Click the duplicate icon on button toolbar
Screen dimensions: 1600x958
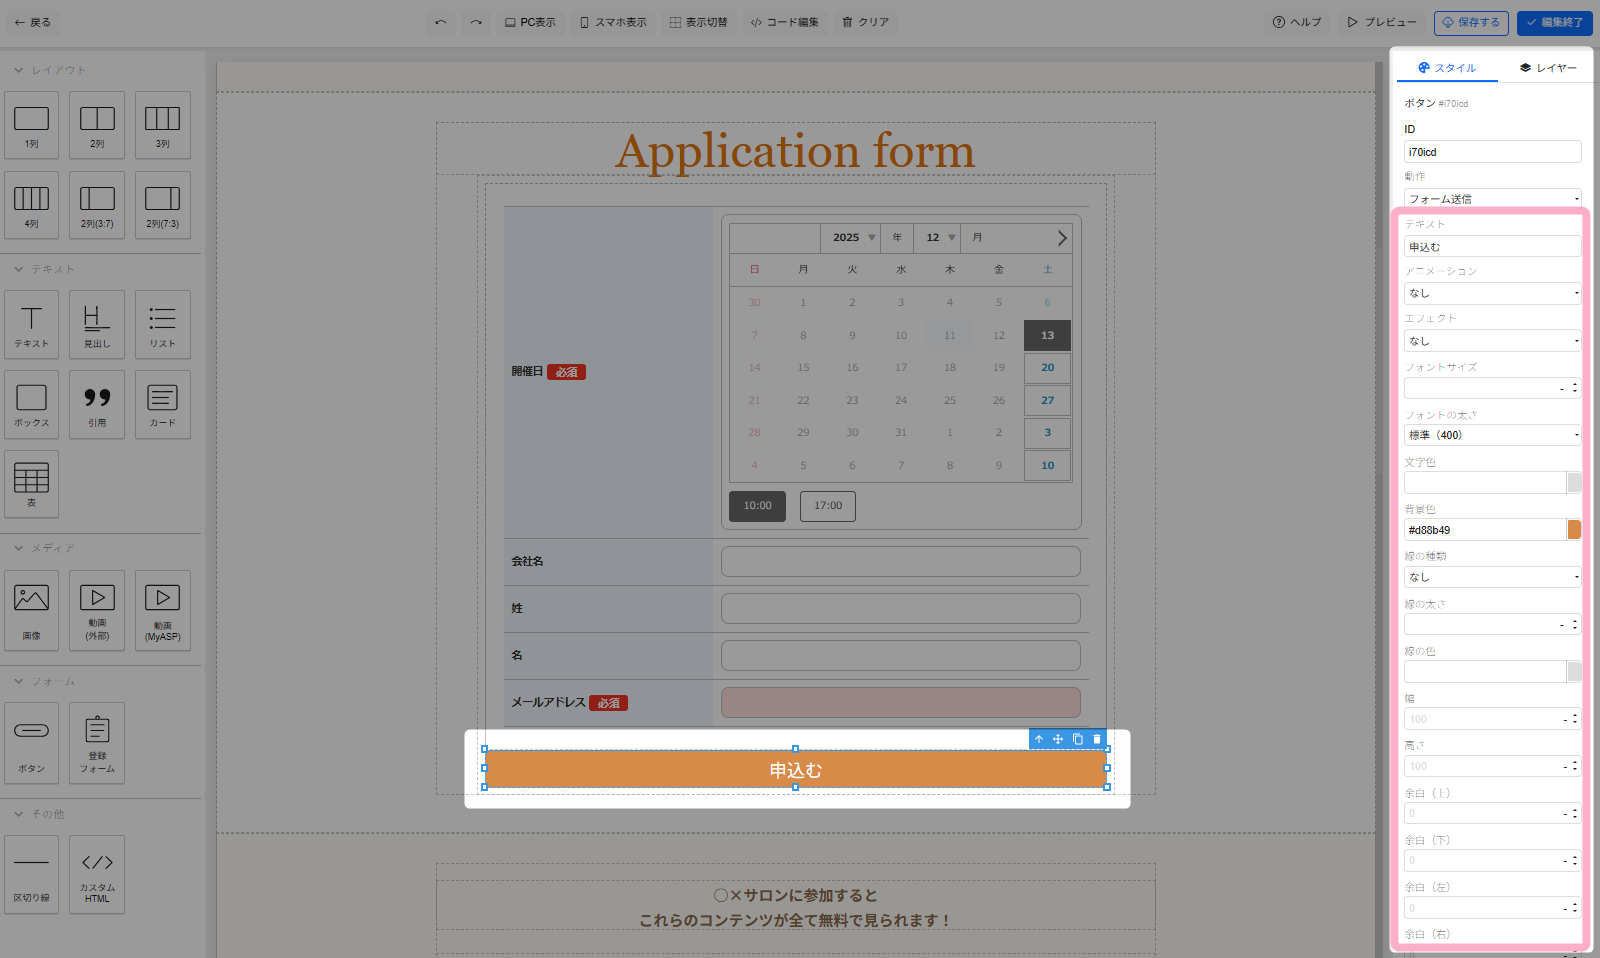[x=1078, y=739]
